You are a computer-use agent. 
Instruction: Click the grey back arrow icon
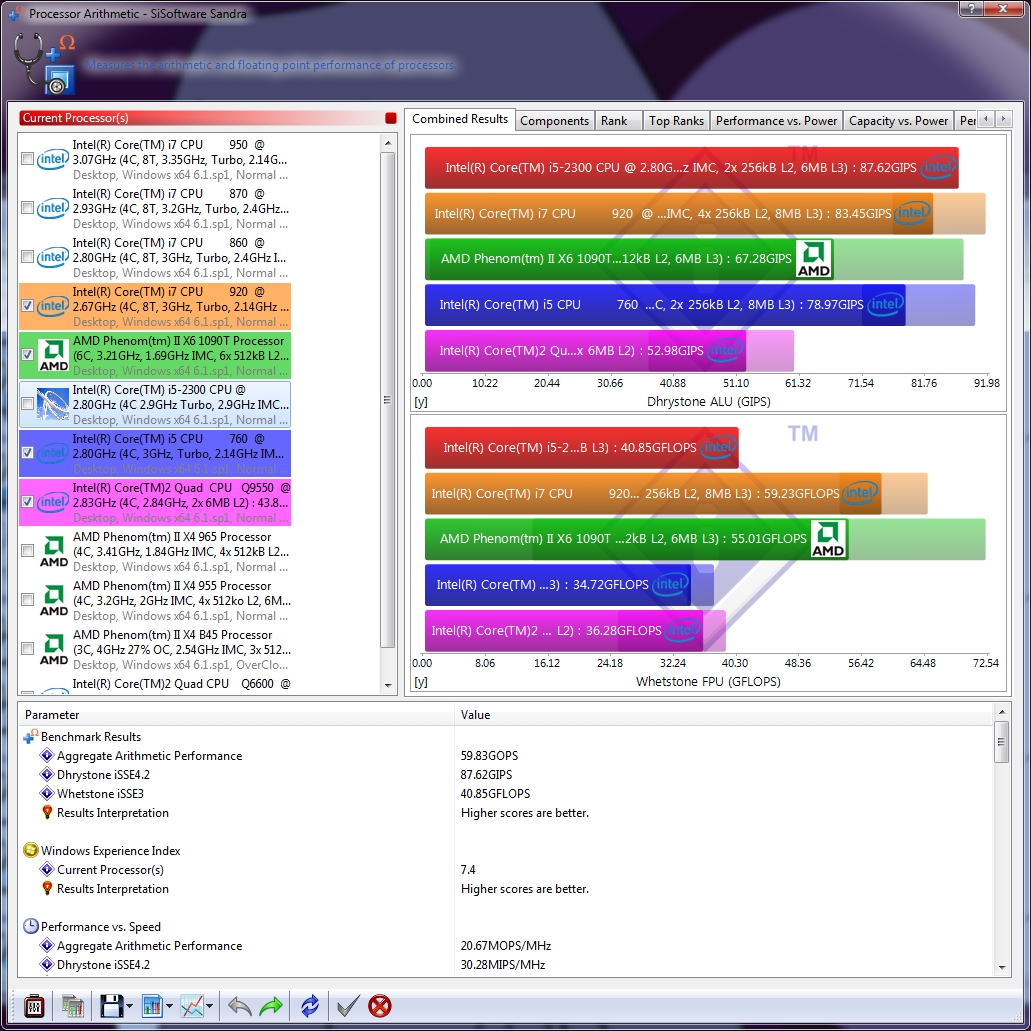pyautogui.click(x=239, y=1006)
